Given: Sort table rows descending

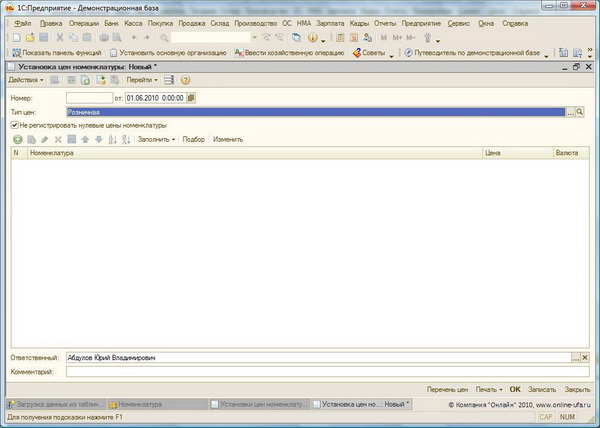Looking at the screenshot, I should [126, 139].
